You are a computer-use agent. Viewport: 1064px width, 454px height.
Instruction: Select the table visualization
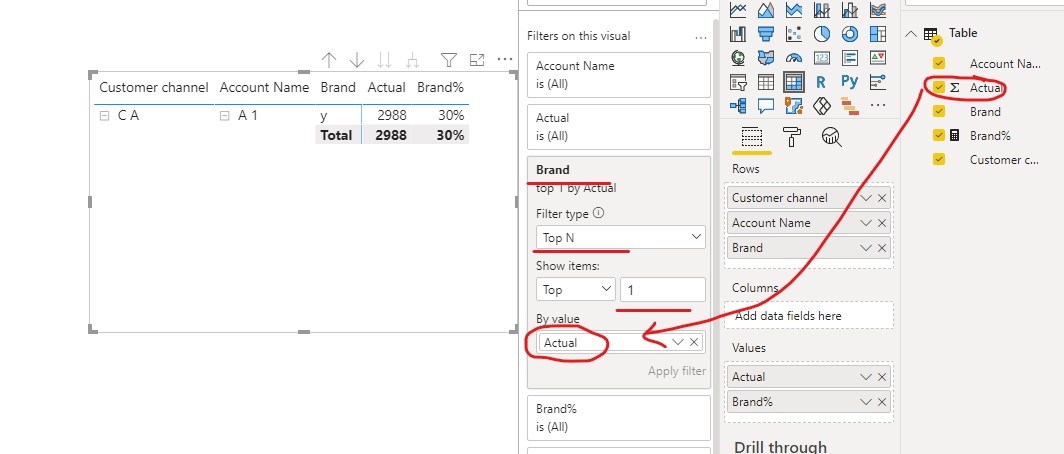tap(766, 82)
